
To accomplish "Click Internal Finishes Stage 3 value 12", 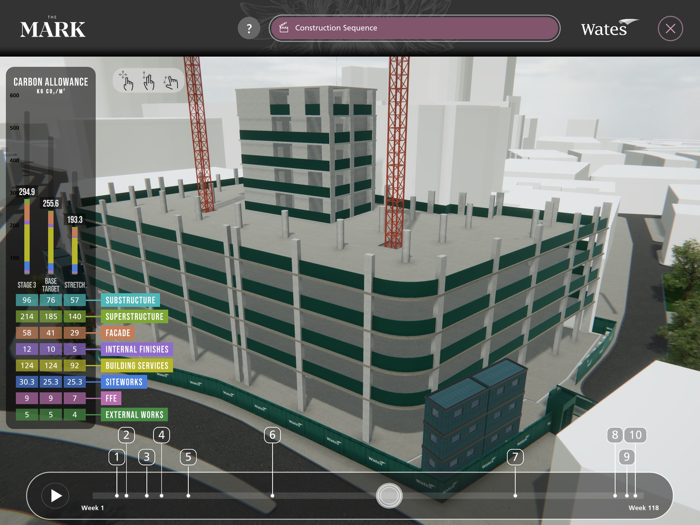I will [x=27, y=349].
